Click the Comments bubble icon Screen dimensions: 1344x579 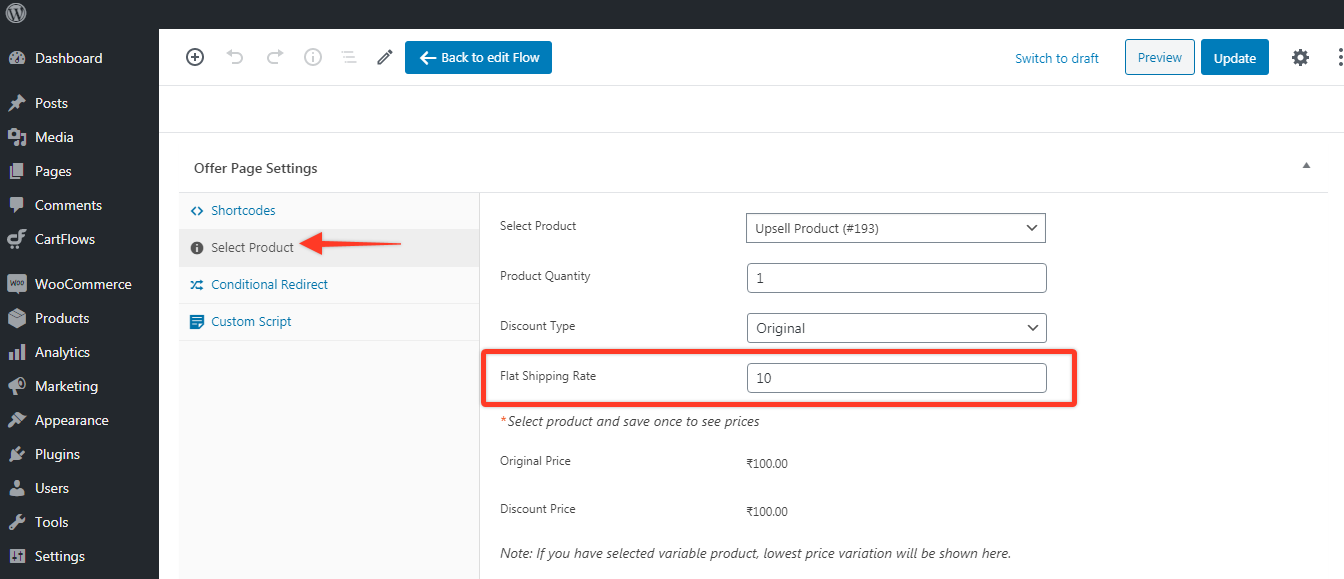pos(16,205)
